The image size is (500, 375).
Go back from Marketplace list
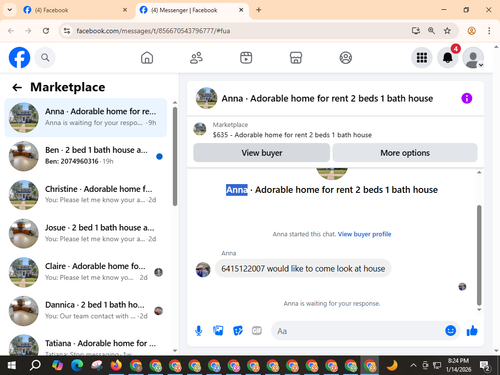[17, 87]
